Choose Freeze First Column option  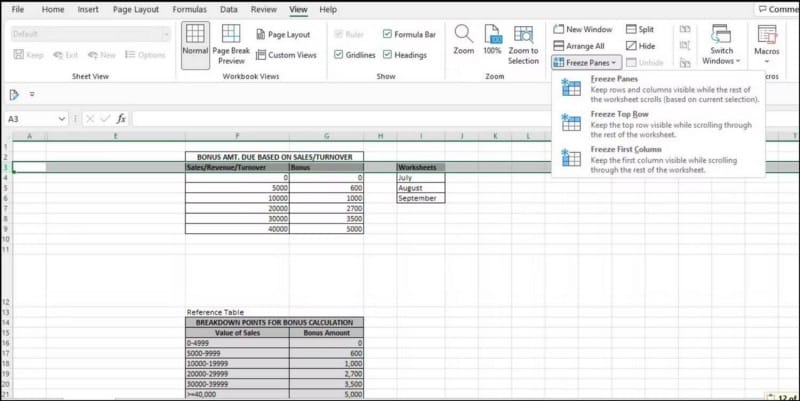(627, 149)
